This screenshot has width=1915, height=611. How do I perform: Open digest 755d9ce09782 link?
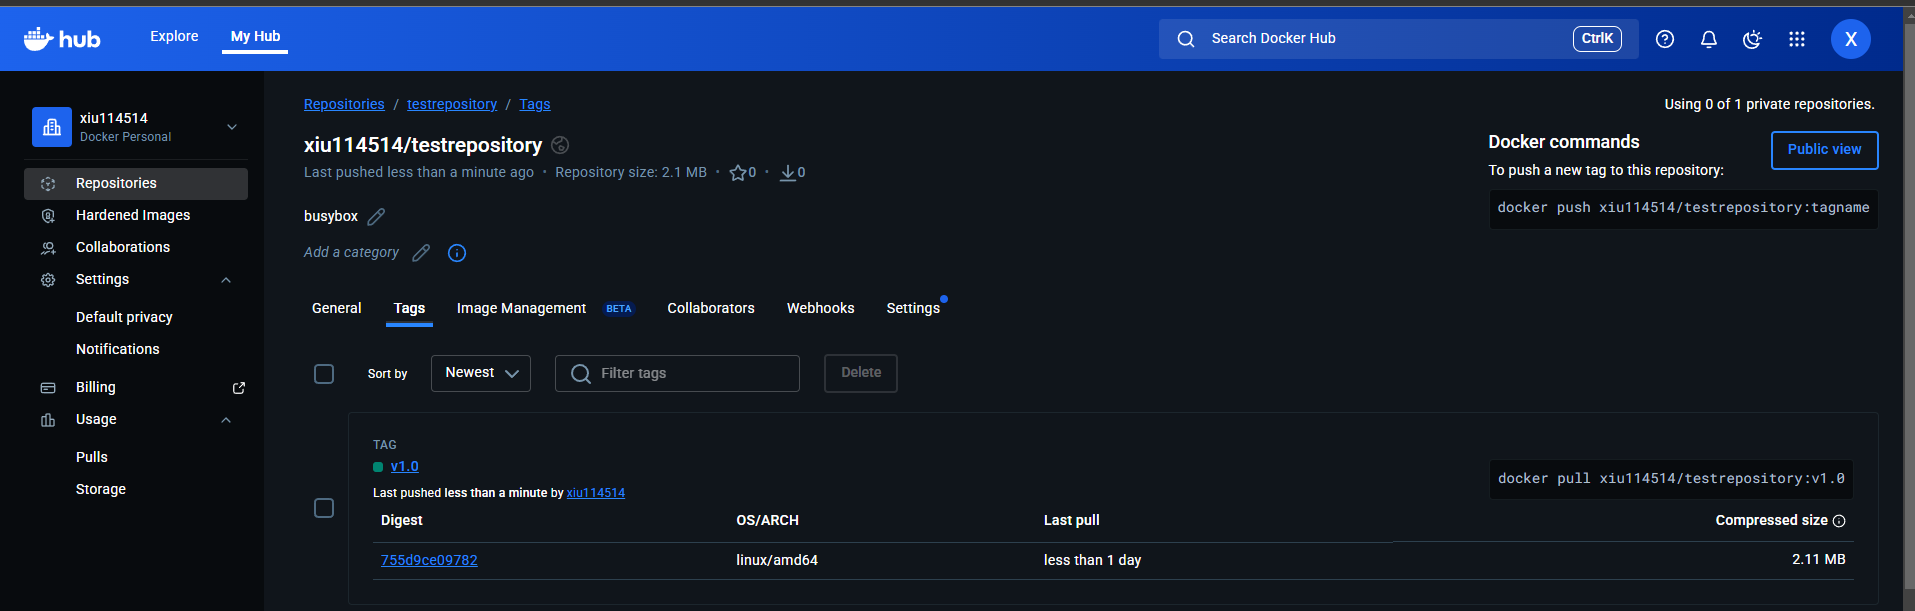(x=429, y=560)
